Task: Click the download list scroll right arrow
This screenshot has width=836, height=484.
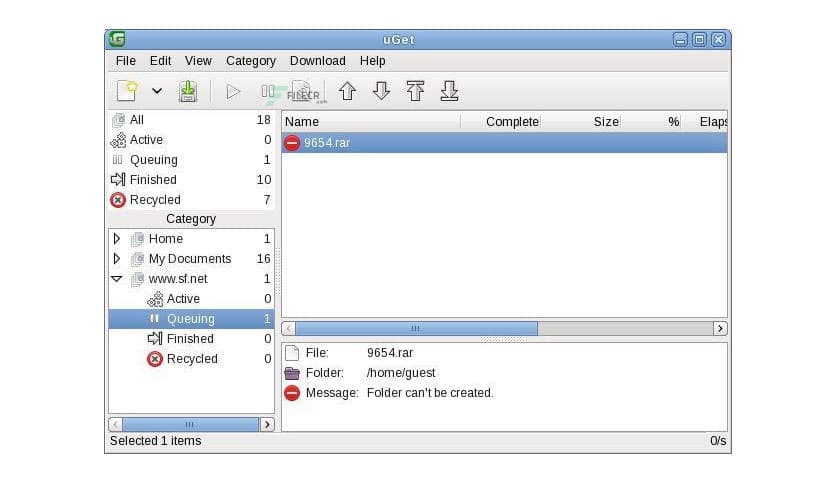Action: click(720, 328)
